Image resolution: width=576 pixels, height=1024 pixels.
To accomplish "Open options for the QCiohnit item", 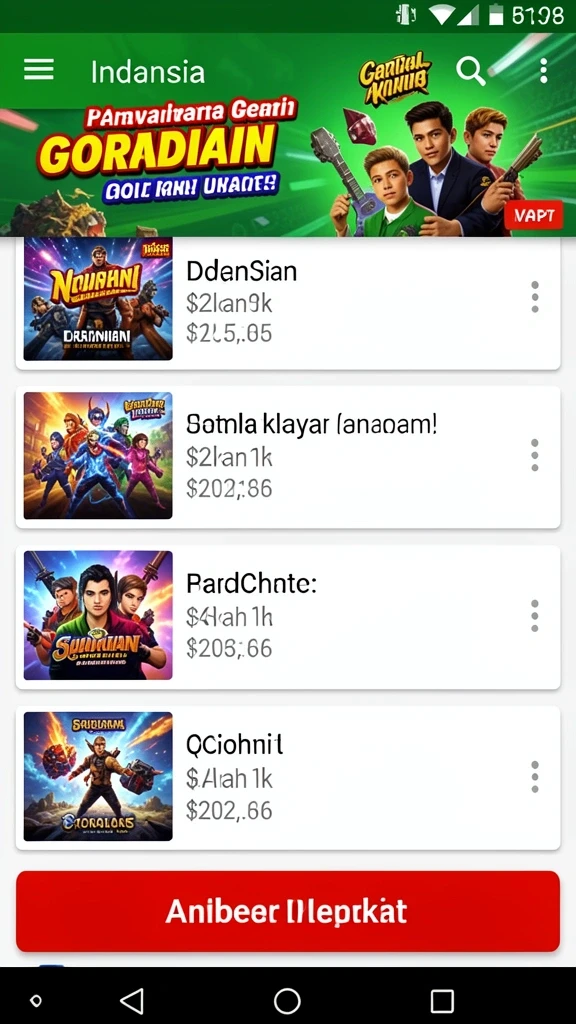I will [535, 776].
